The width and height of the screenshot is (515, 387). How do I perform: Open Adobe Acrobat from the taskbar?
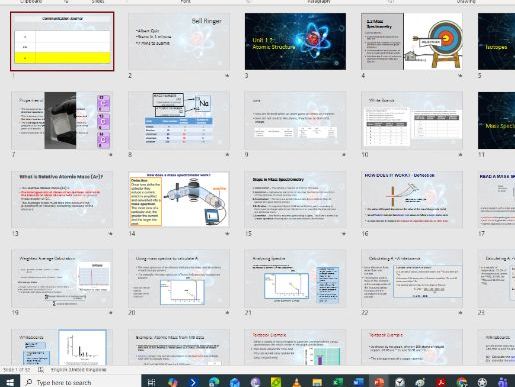point(441,382)
